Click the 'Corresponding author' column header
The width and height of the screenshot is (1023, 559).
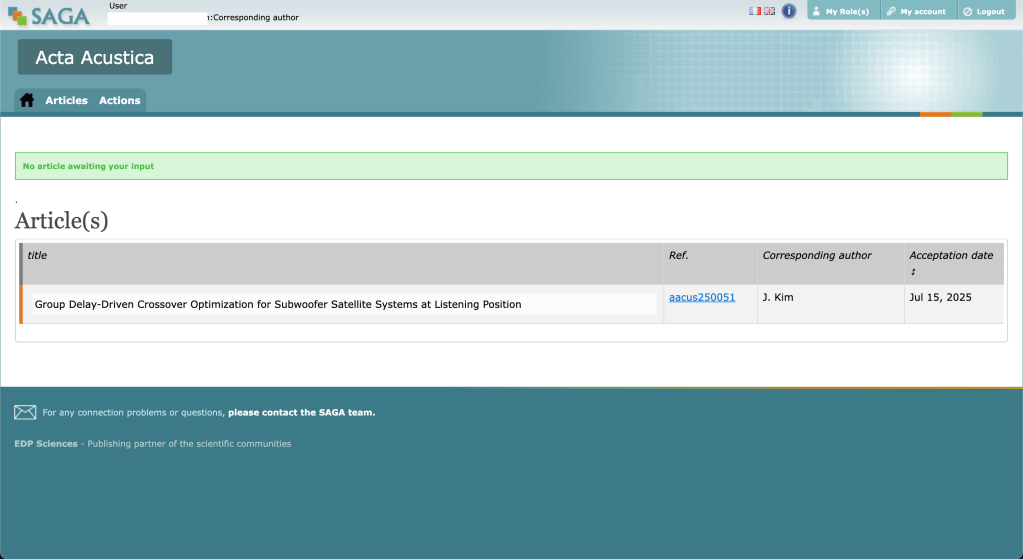(x=817, y=255)
